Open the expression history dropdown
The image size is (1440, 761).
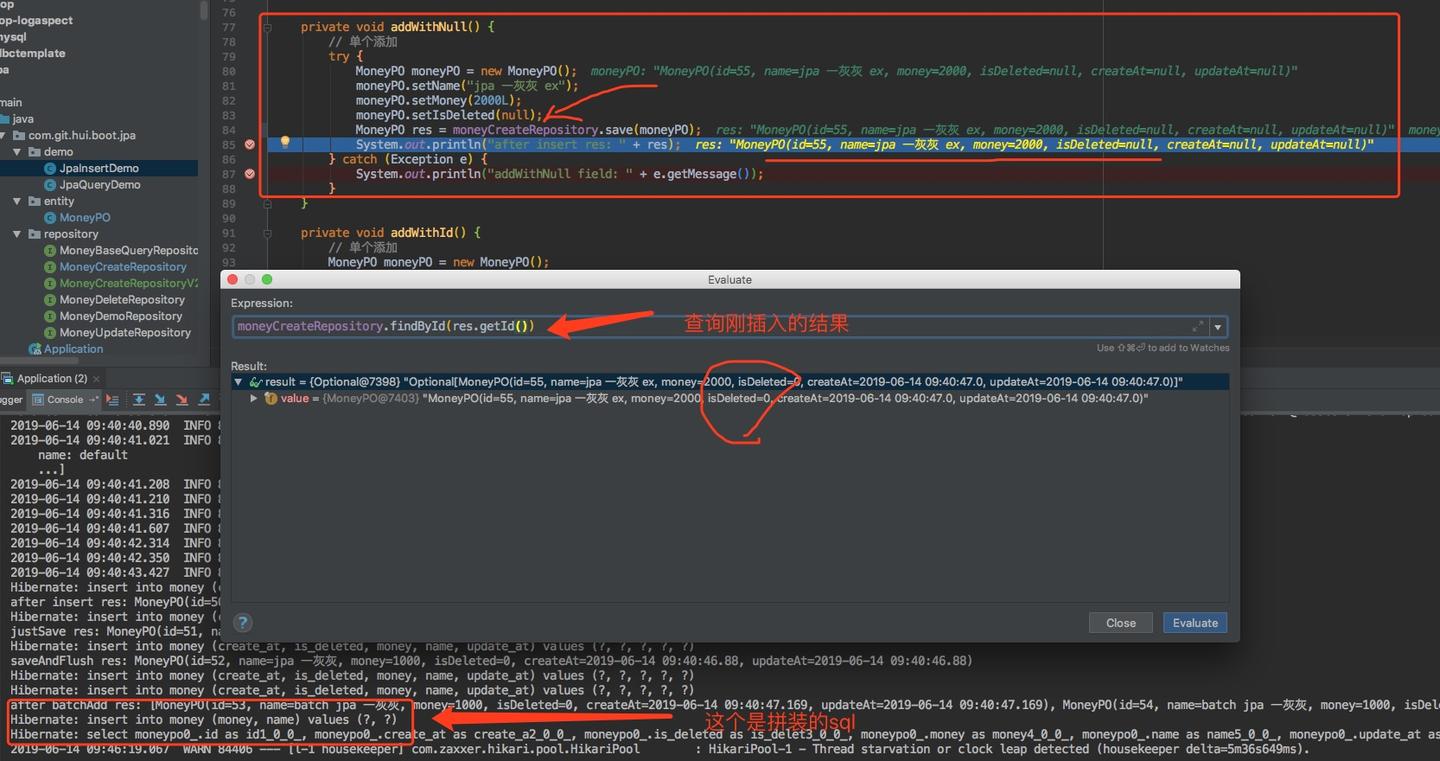point(1216,326)
